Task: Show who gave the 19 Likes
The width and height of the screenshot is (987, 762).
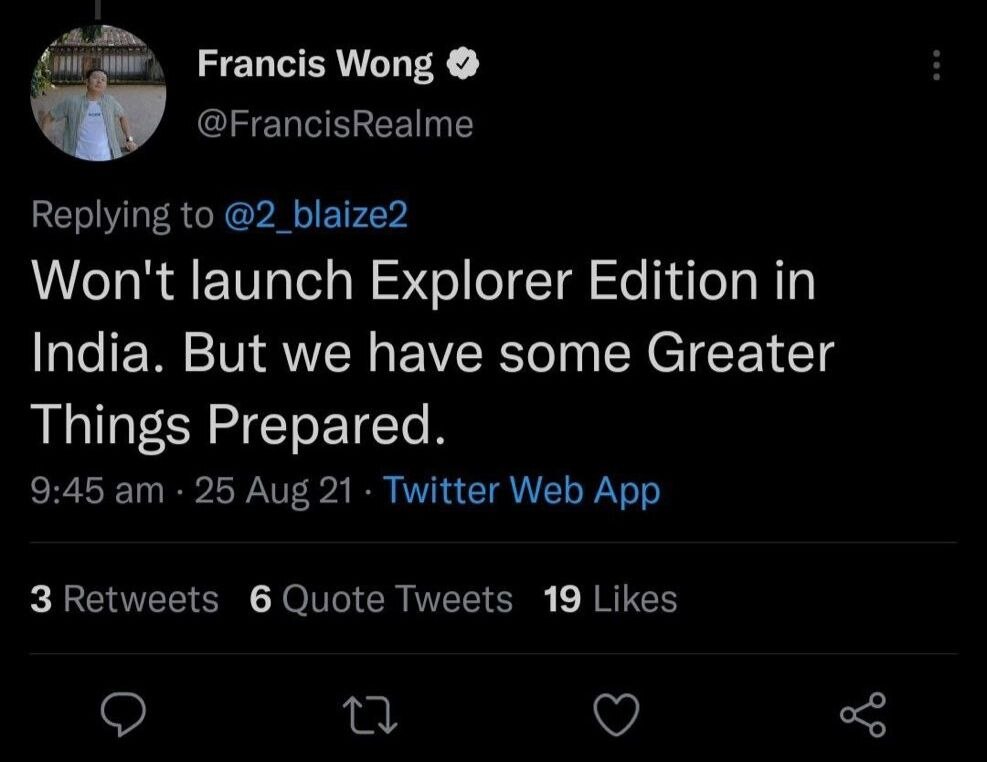Action: click(x=610, y=599)
